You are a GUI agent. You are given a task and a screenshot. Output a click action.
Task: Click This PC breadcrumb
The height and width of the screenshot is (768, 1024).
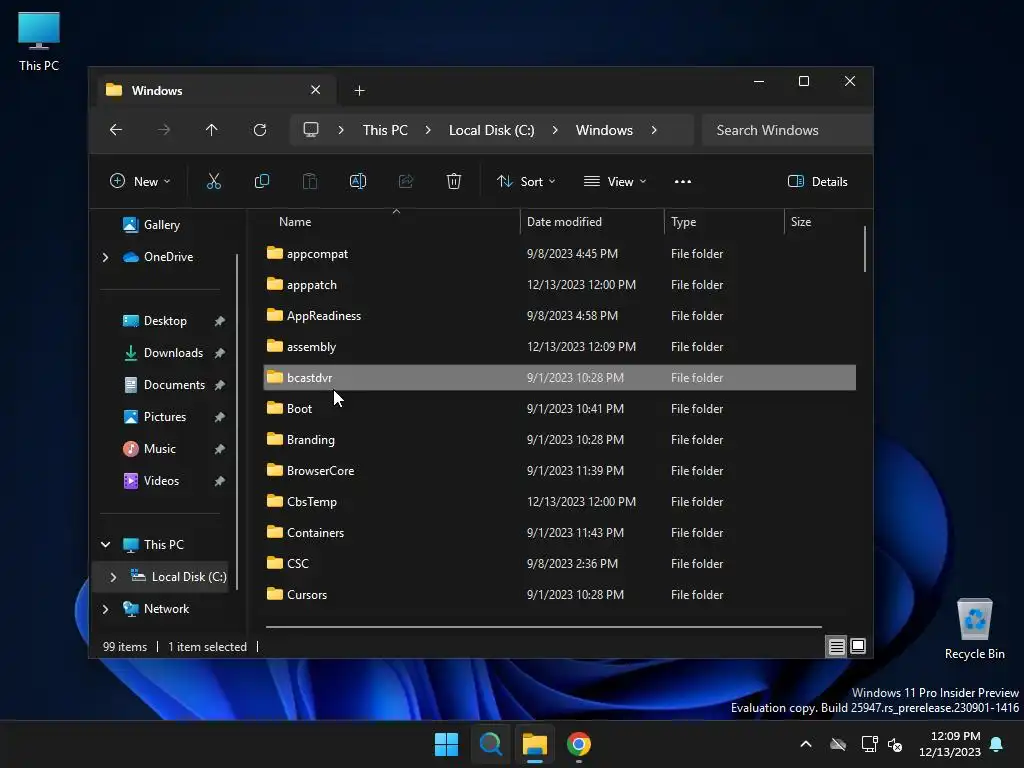click(385, 130)
